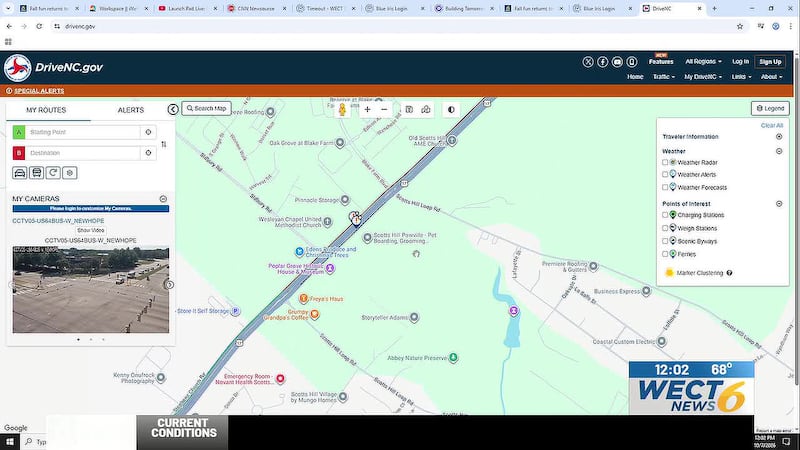The image size is (800, 450).
Task: Use current location for Destination
Action: point(148,153)
